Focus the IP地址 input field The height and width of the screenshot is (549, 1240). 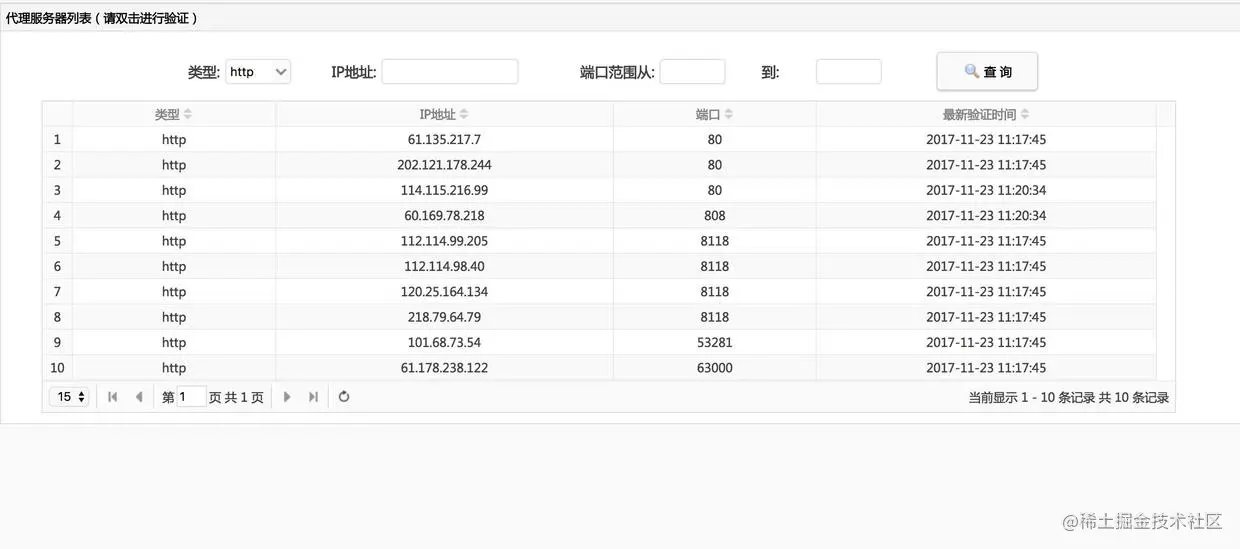pyautogui.click(x=450, y=72)
